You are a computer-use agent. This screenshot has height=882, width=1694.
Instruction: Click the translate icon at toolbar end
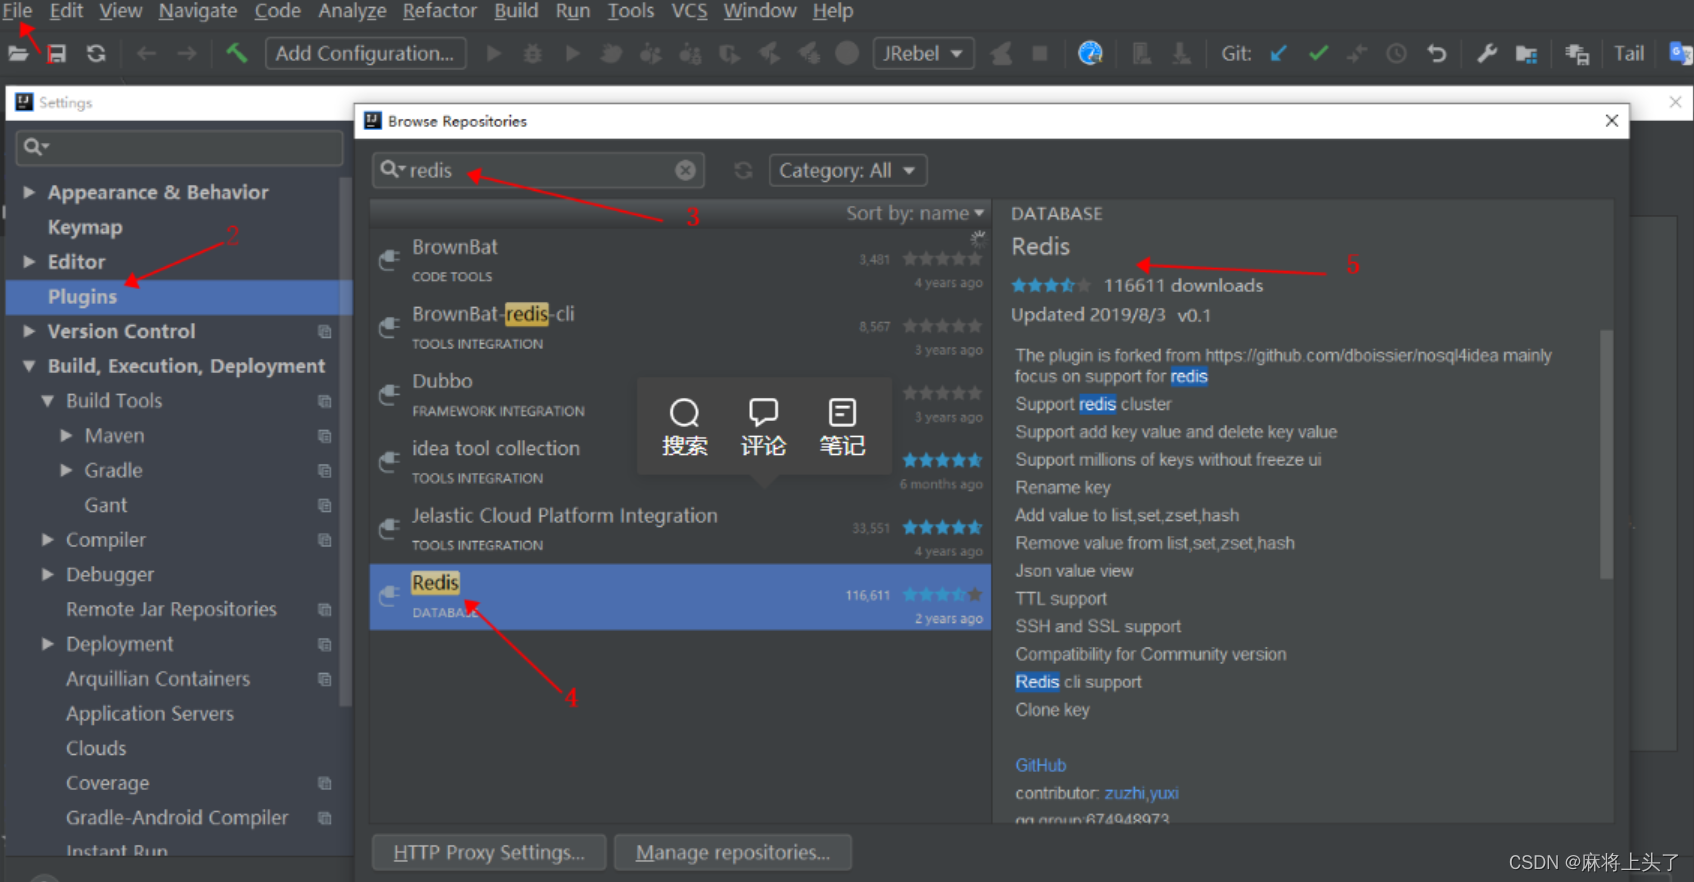point(1680,53)
